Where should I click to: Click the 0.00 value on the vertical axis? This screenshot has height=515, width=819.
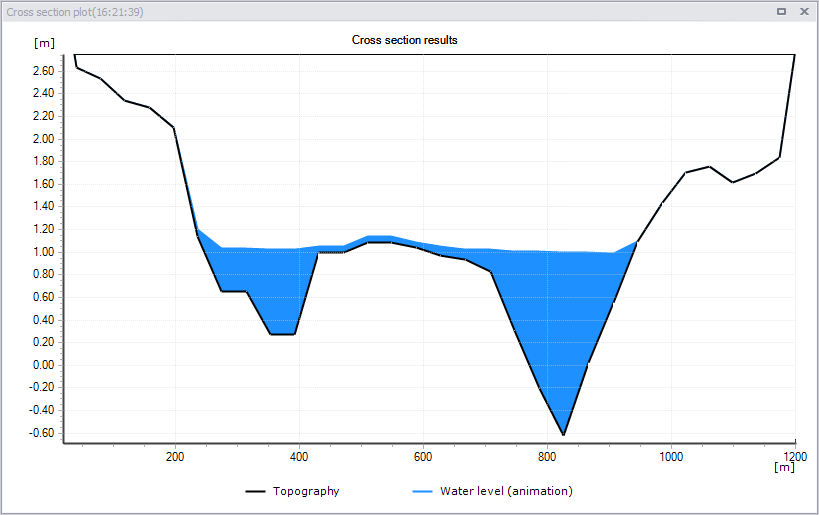coord(43,365)
